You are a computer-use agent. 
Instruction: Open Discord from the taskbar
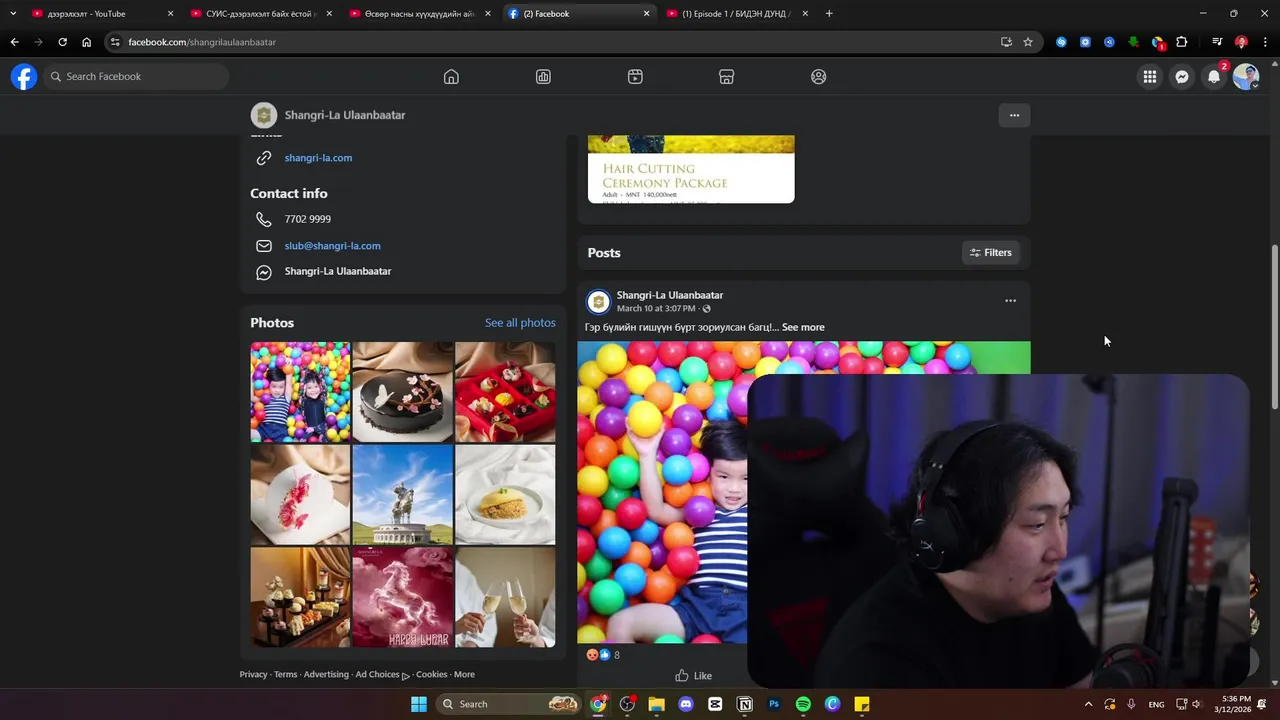coord(686,704)
